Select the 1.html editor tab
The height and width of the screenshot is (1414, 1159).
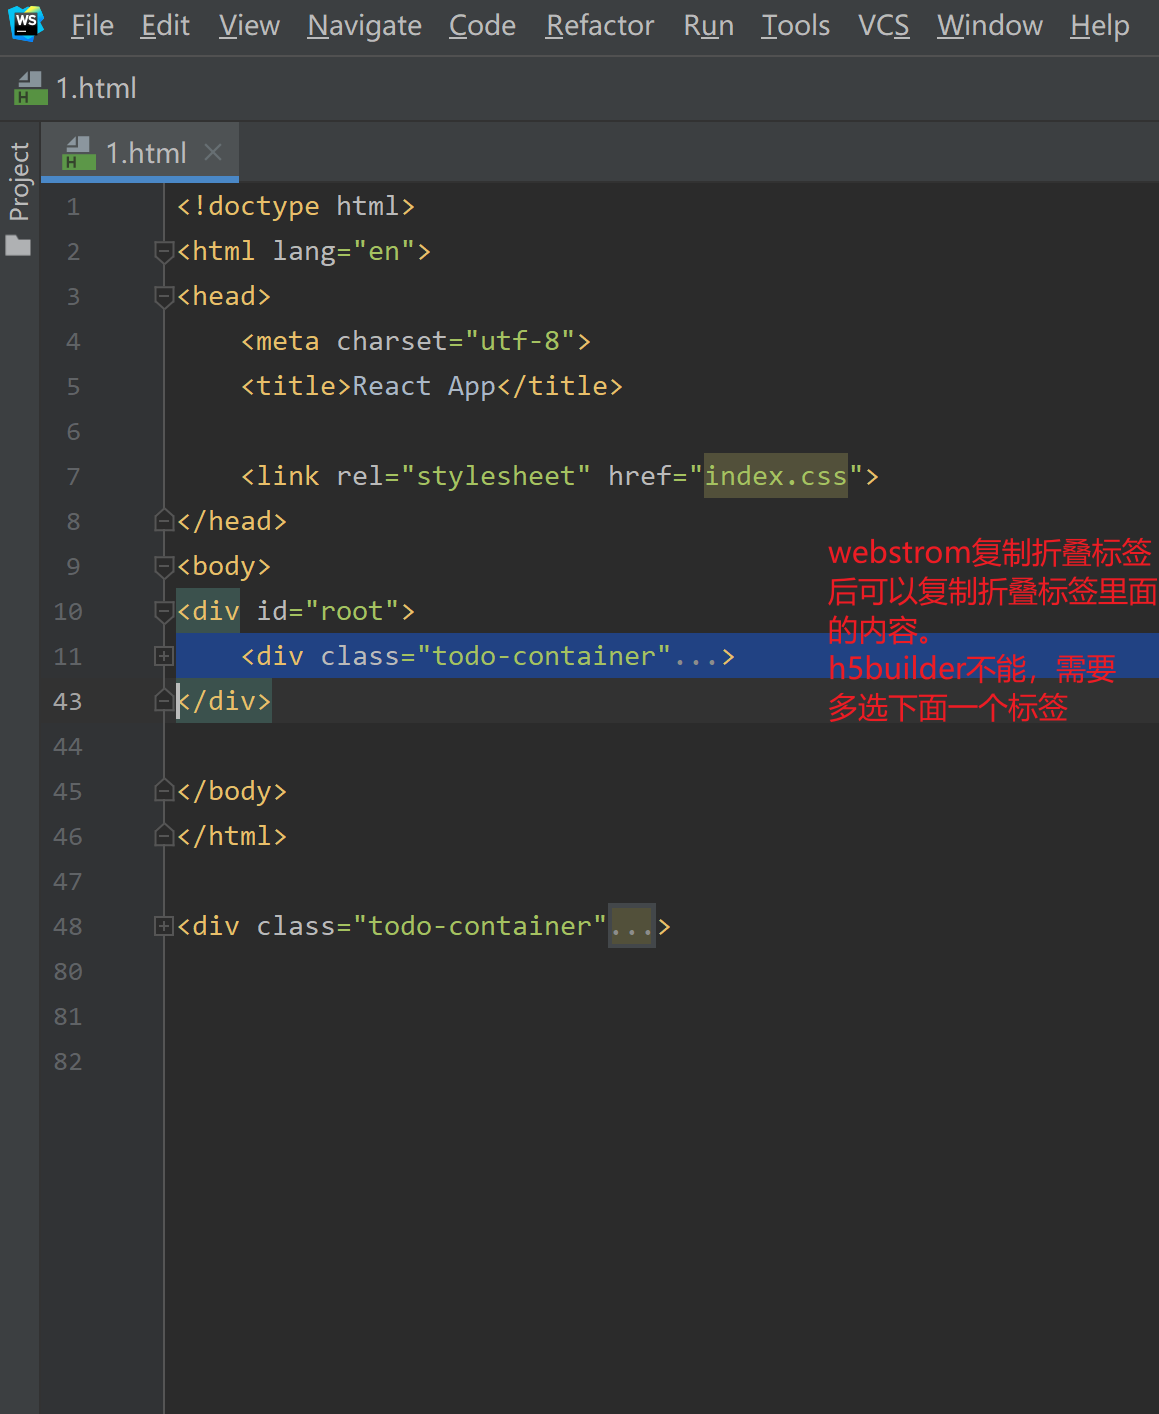145,153
